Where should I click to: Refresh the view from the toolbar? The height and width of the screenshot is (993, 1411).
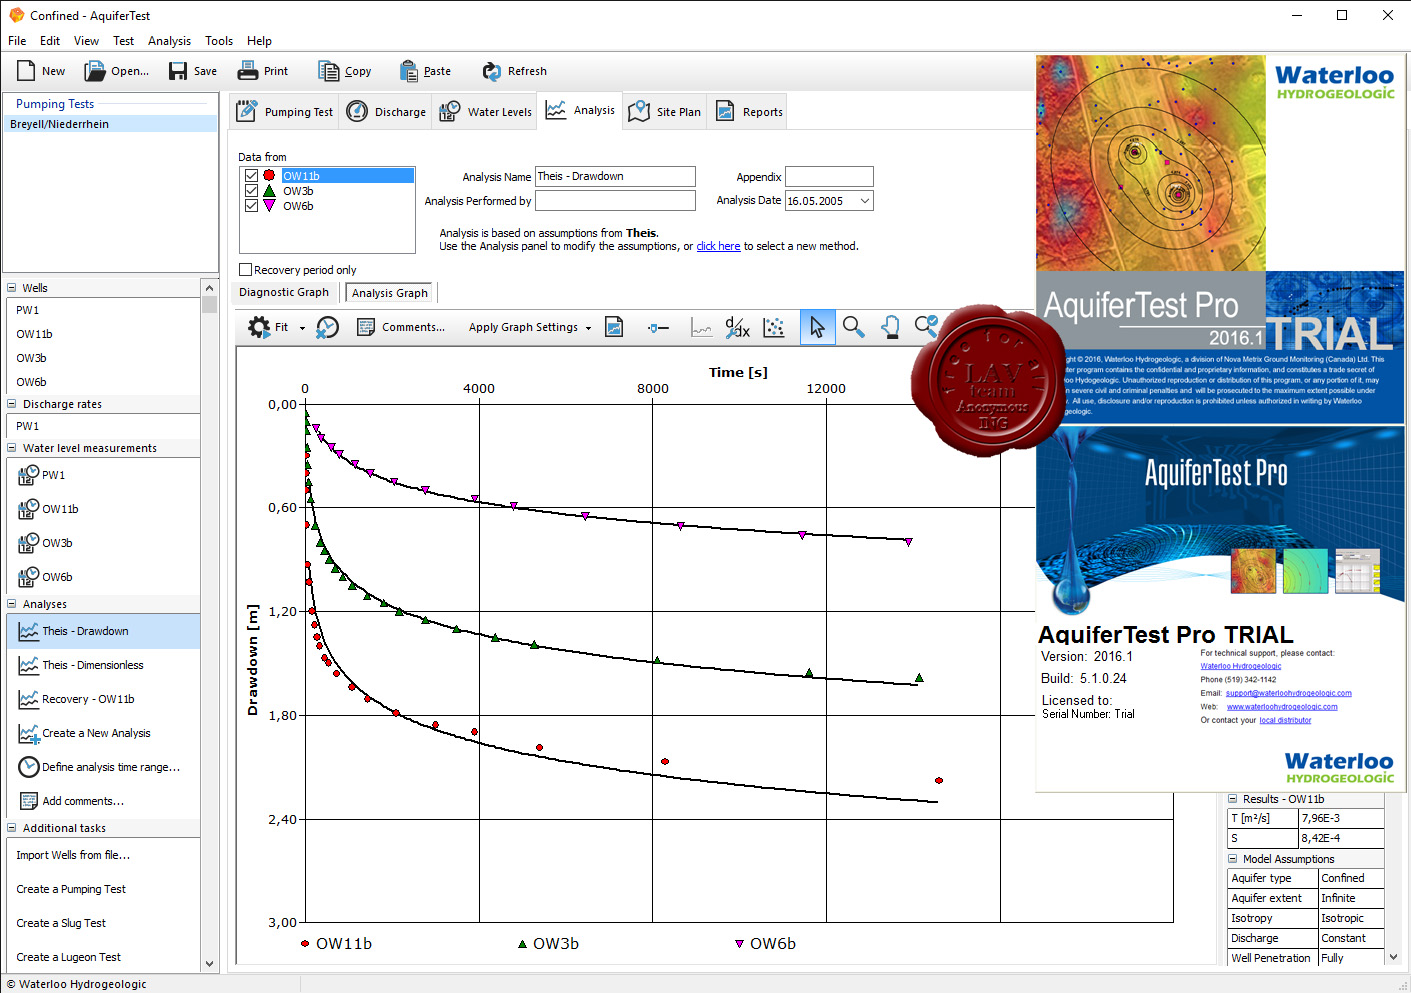click(x=514, y=71)
